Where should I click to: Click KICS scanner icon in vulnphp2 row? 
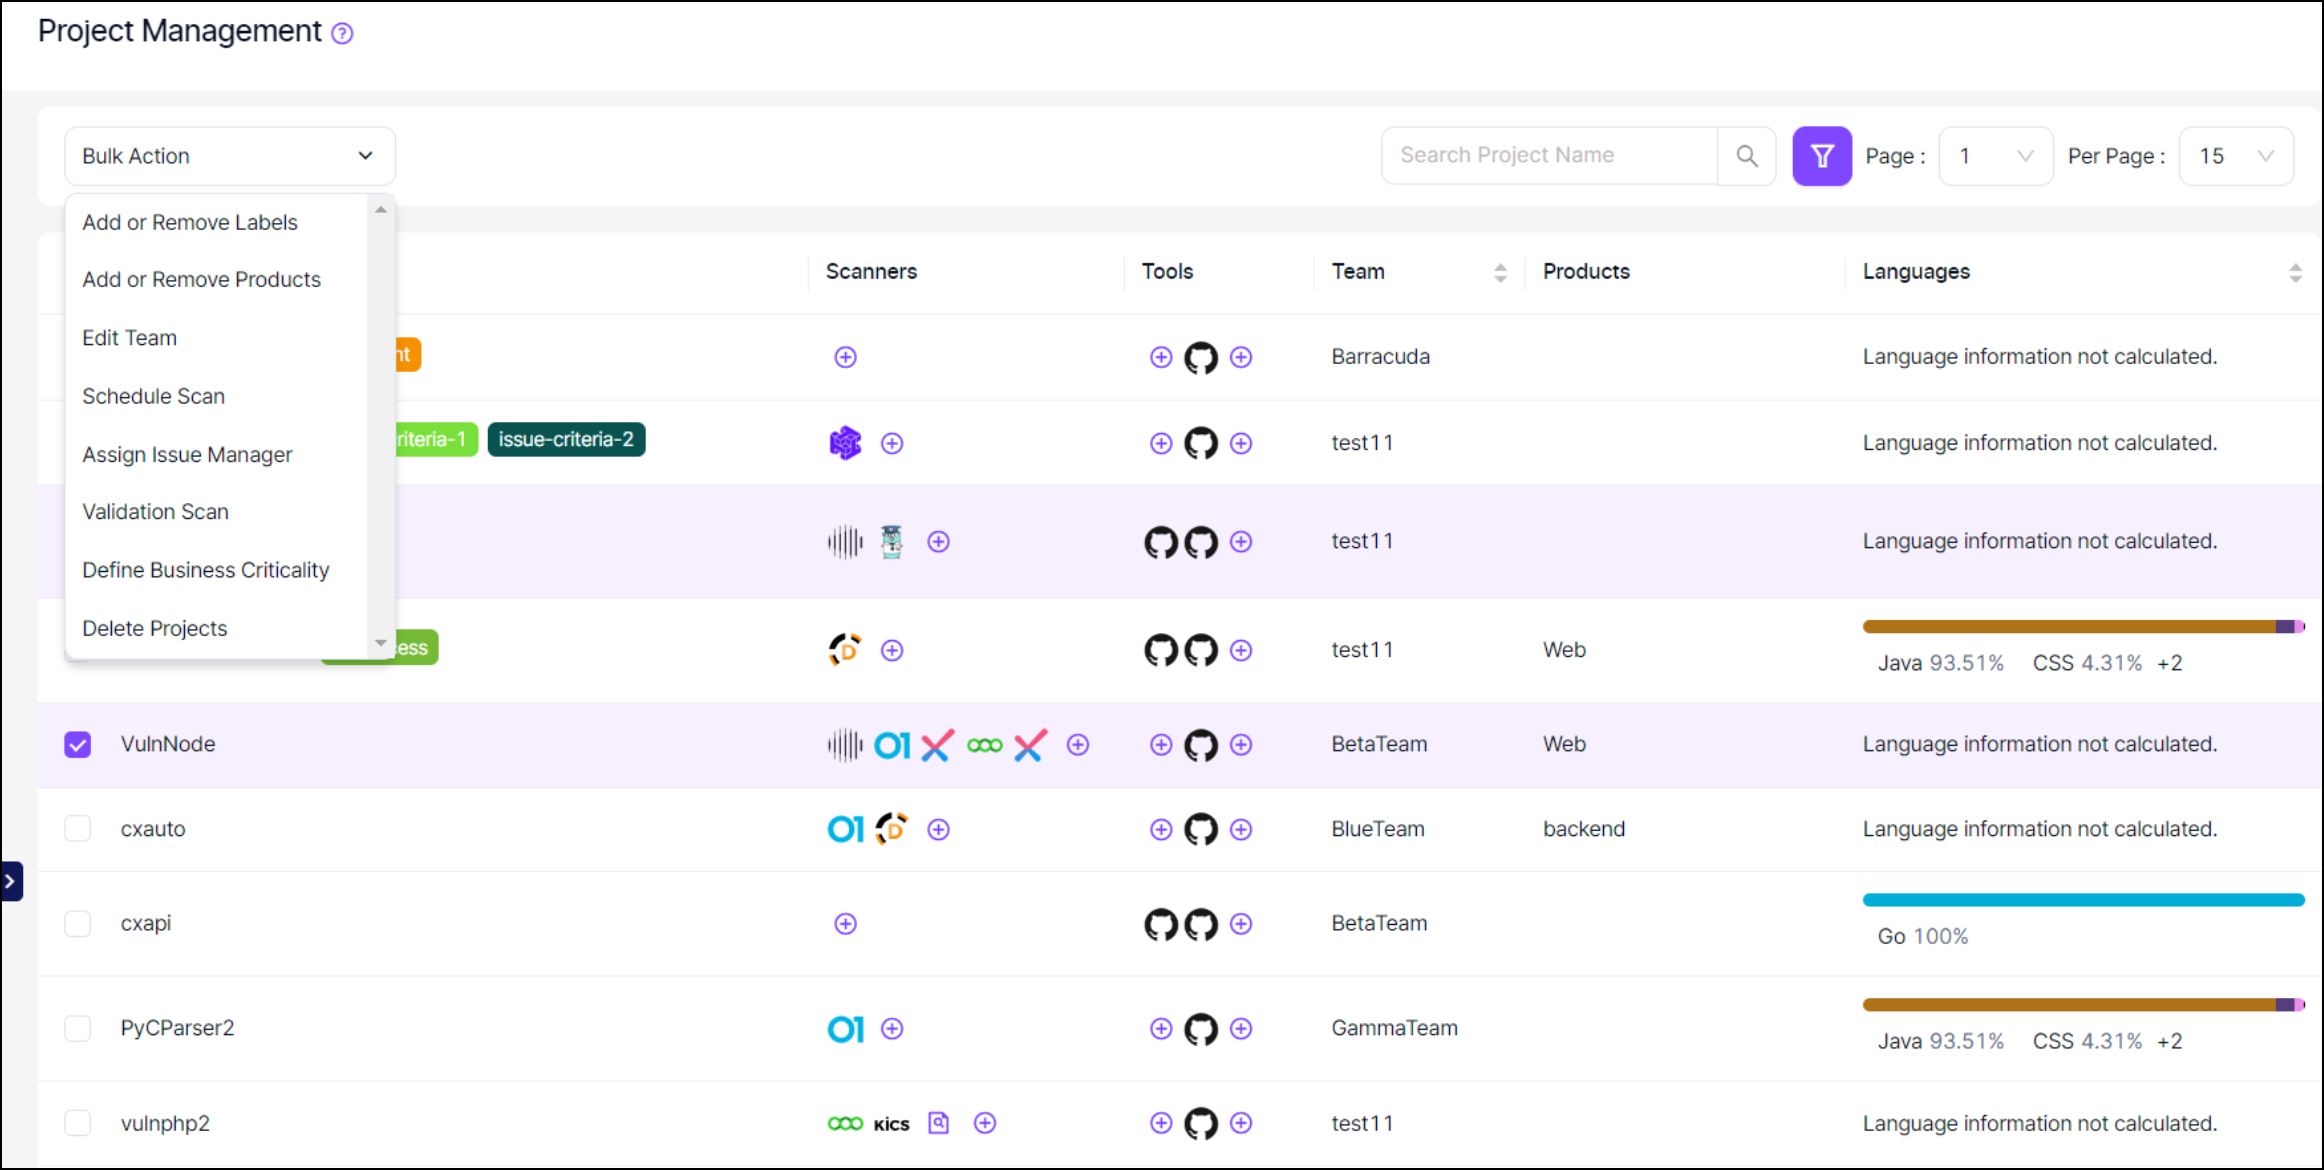(x=890, y=1124)
